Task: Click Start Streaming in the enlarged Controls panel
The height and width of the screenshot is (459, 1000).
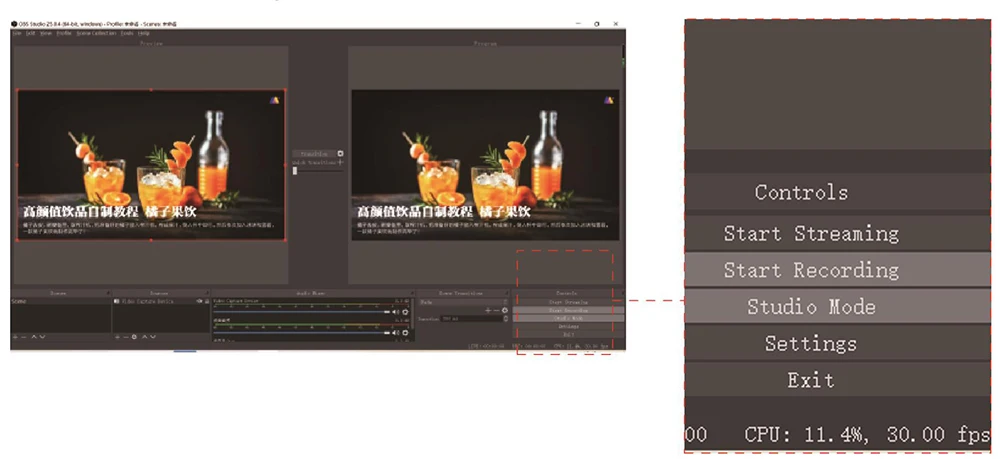Action: click(x=810, y=234)
